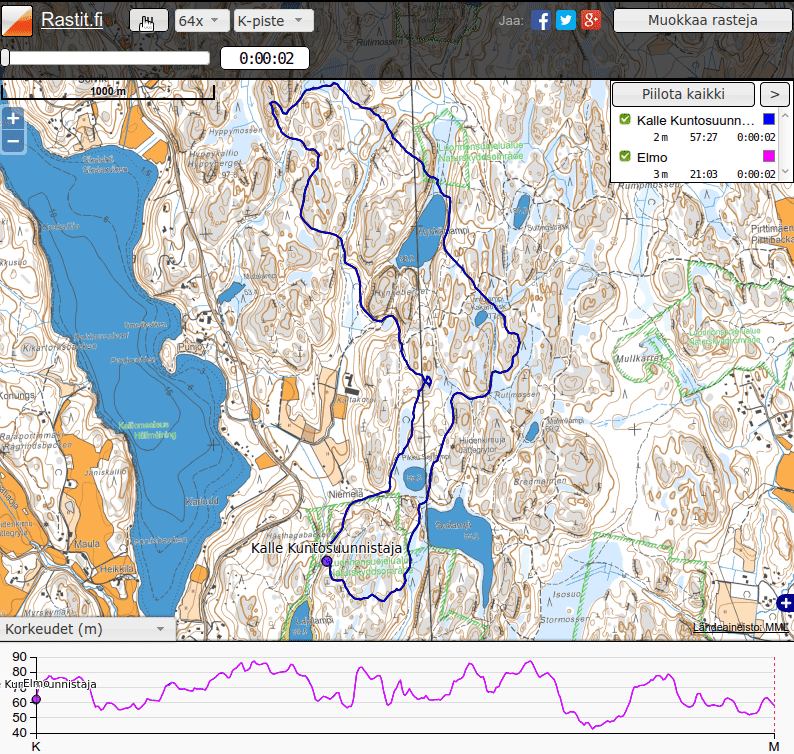The width and height of the screenshot is (794, 754).
Task: Zoom out the map with minus button
Action: [13, 141]
